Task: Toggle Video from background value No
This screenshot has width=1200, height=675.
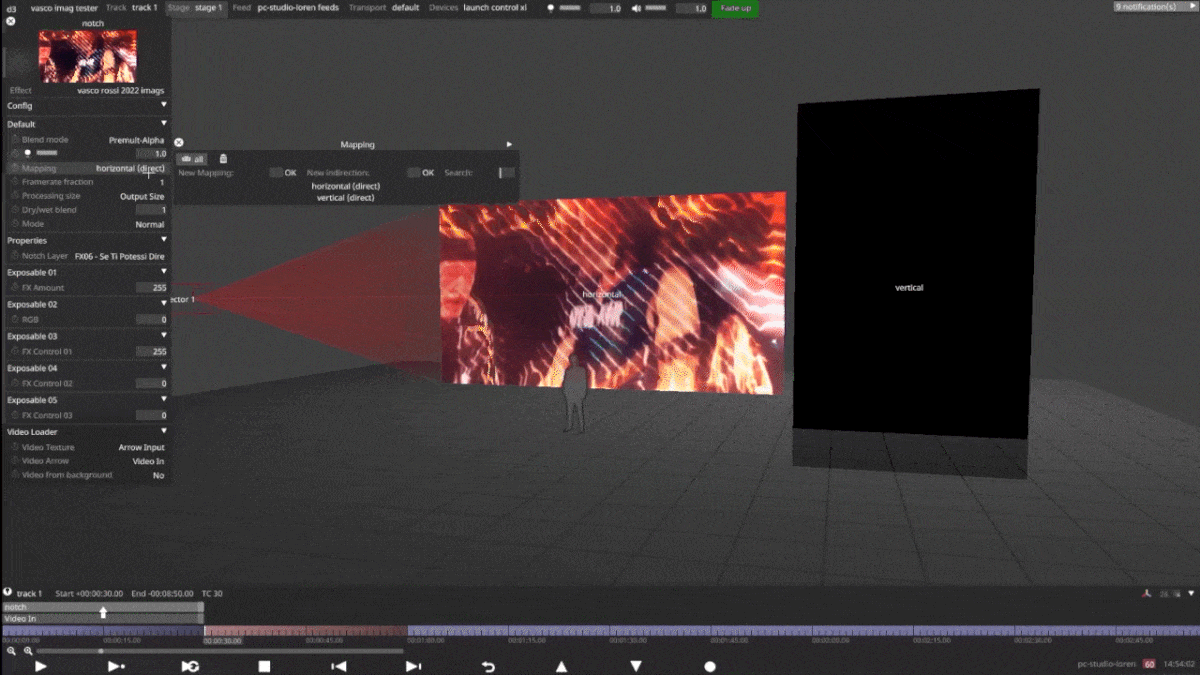Action: point(159,475)
